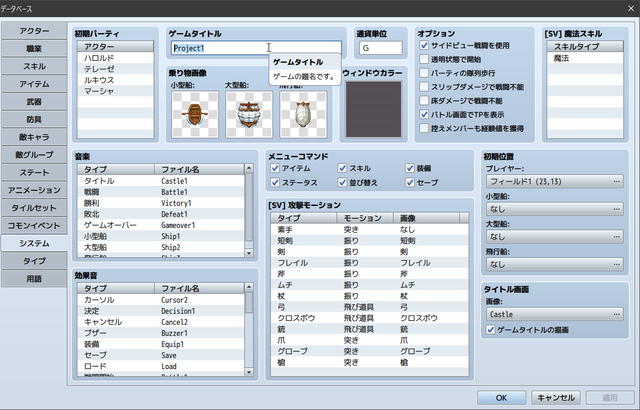
Task: Select キャンセル Cancel2 sound effect row
Action: coord(161,322)
